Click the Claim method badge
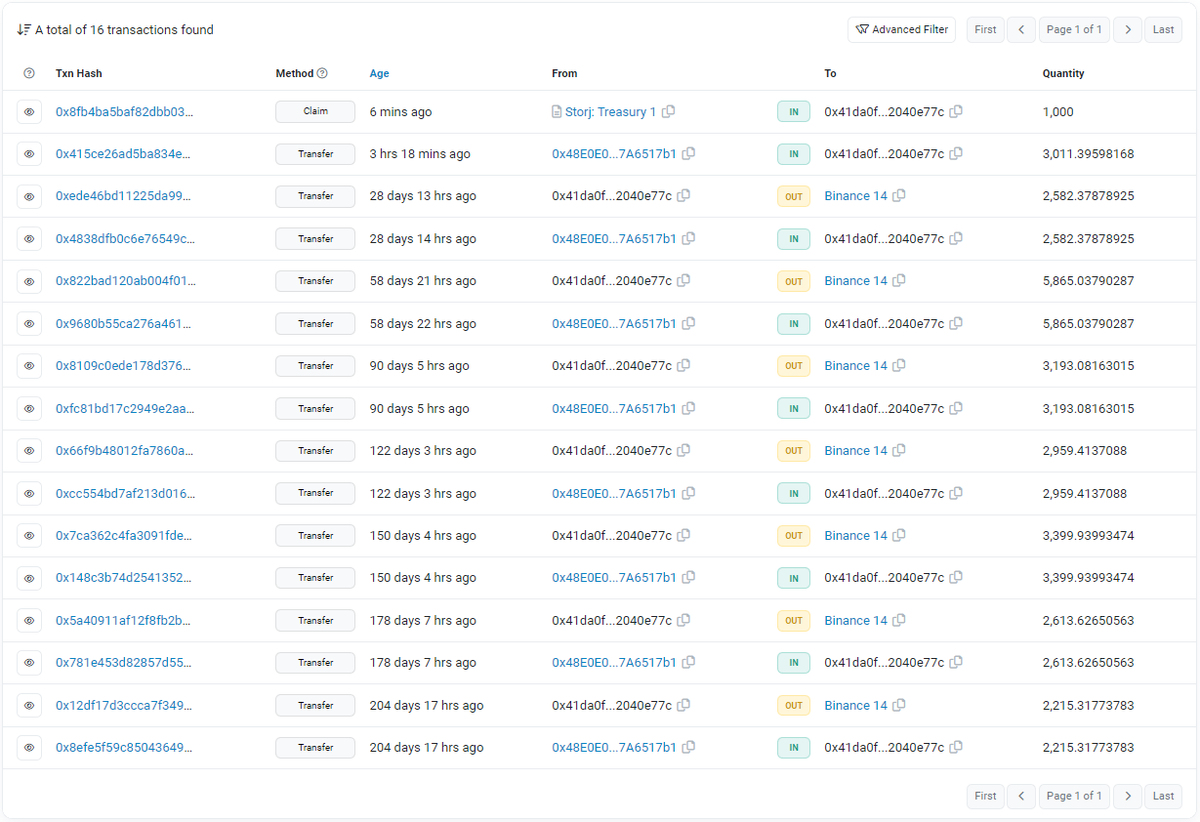Image resolution: width=1200 pixels, height=822 pixels. pyautogui.click(x=315, y=112)
